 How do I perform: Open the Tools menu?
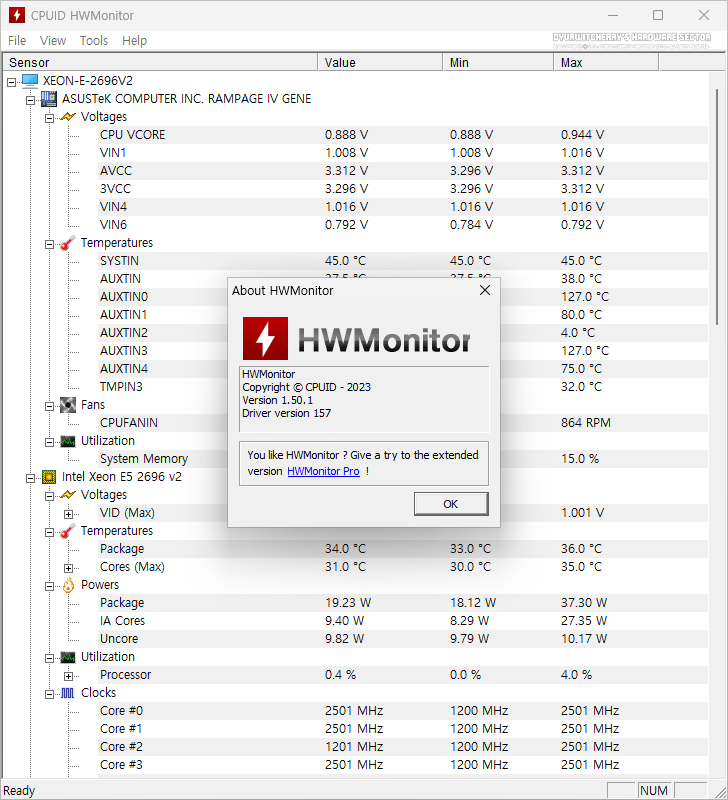[94, 40]
